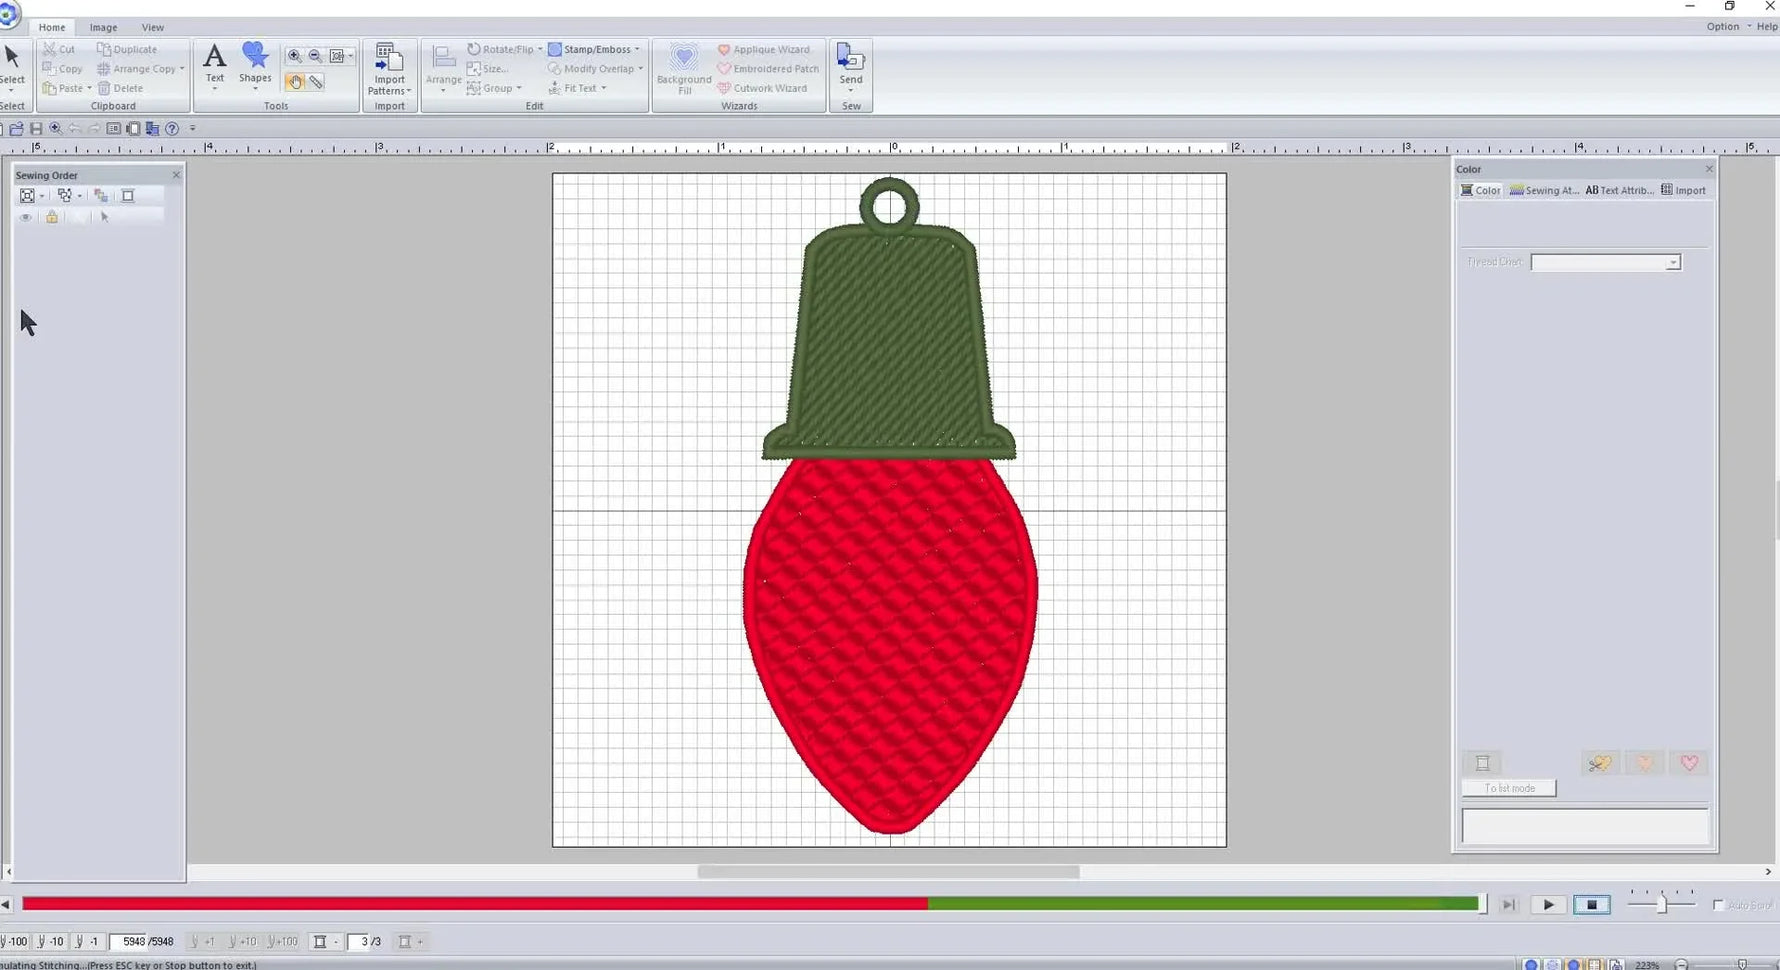Click Duplicate in Clipboard group
Screen dimensions: 1780x970
point(127,49)
